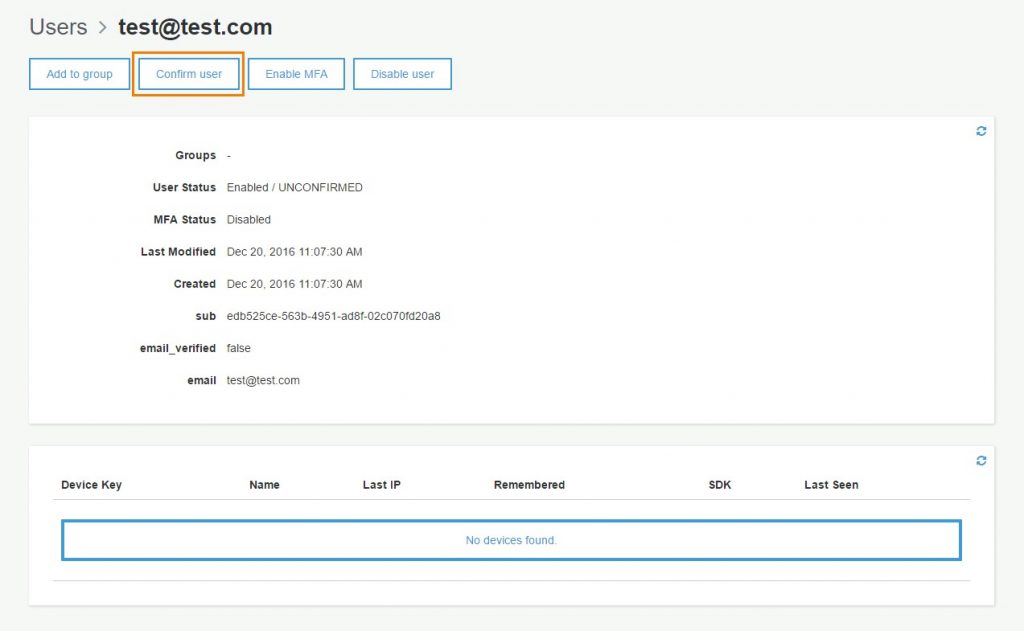Click the Remembered column header
Screen dimensions: 1024x631
click(529, 485)
